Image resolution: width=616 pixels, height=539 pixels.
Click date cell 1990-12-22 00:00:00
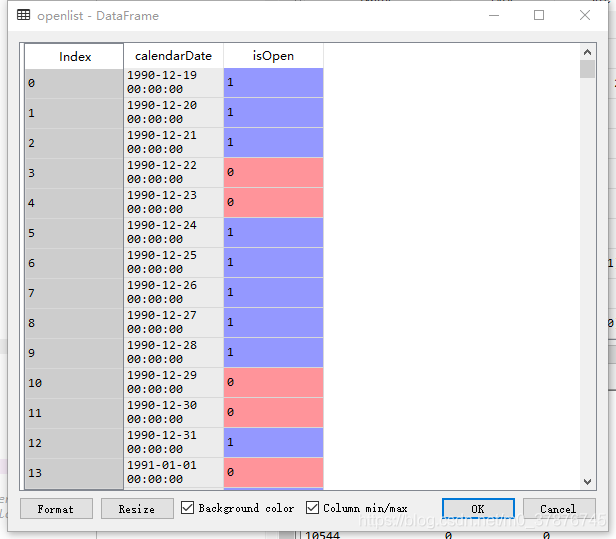[x=174, y=172]
